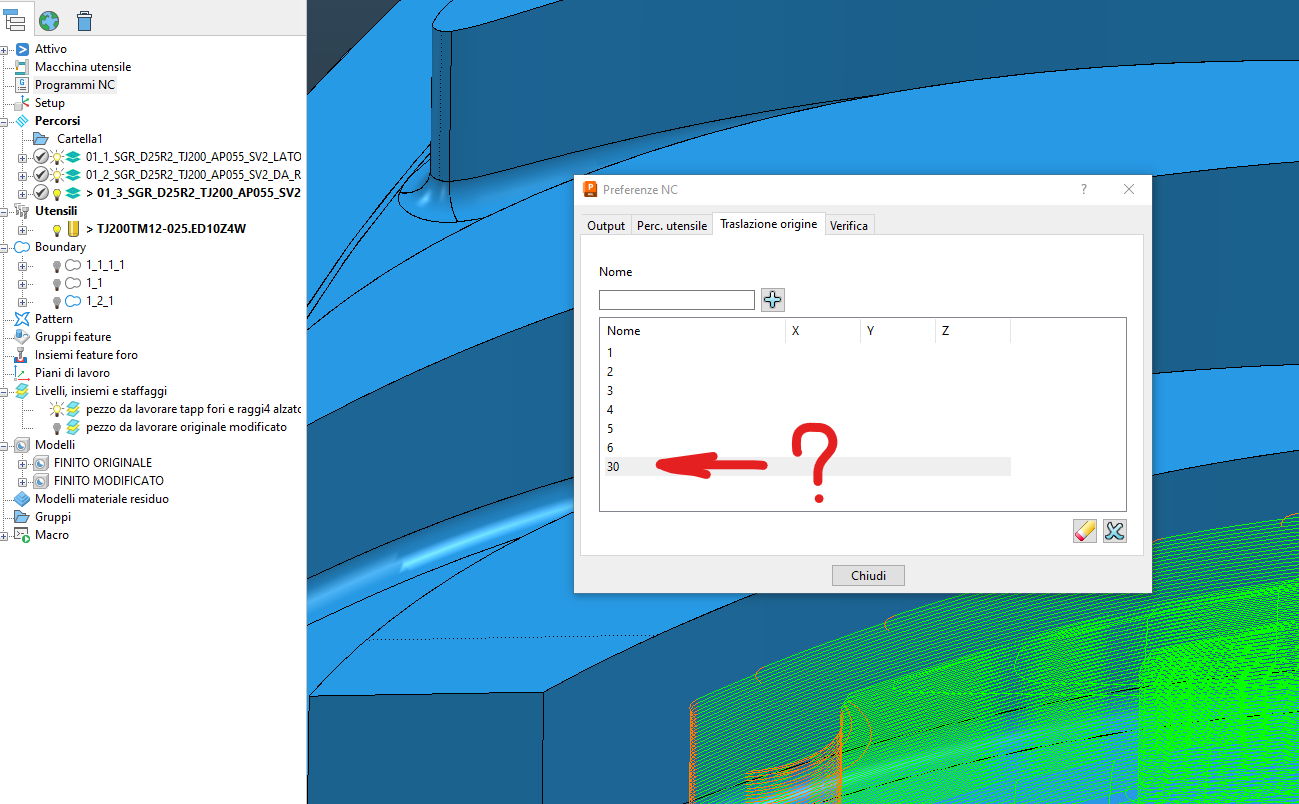The width and height of the screenshot is (1299, 804).
Task: Expand boundary 1_2_1 node
Action: coord(23,301)
